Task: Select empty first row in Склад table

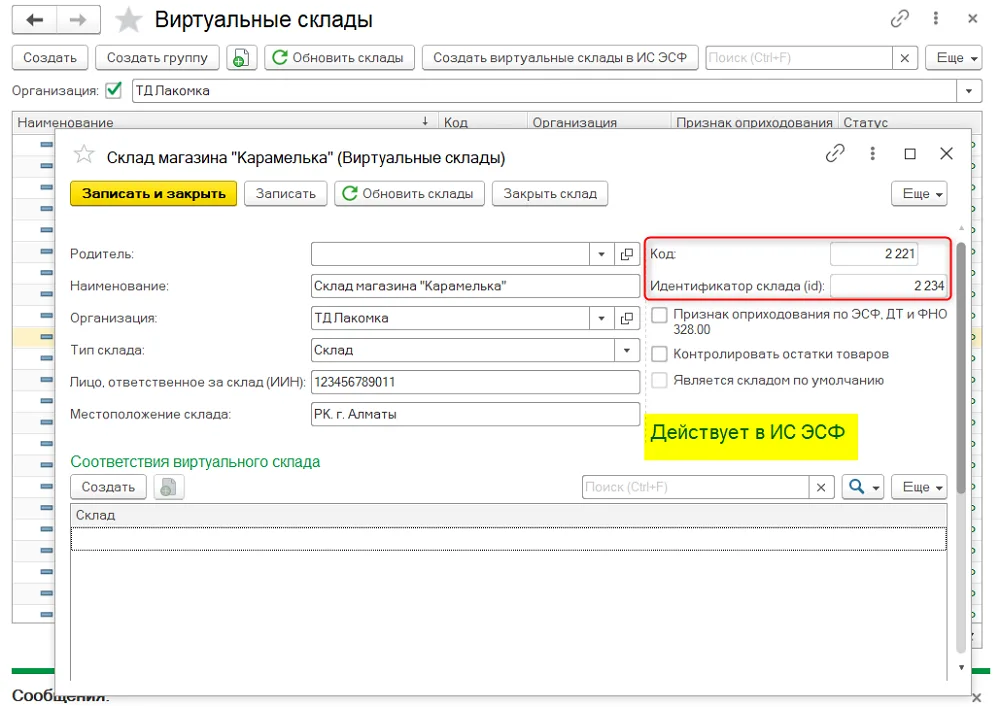Action: (508, 539)
